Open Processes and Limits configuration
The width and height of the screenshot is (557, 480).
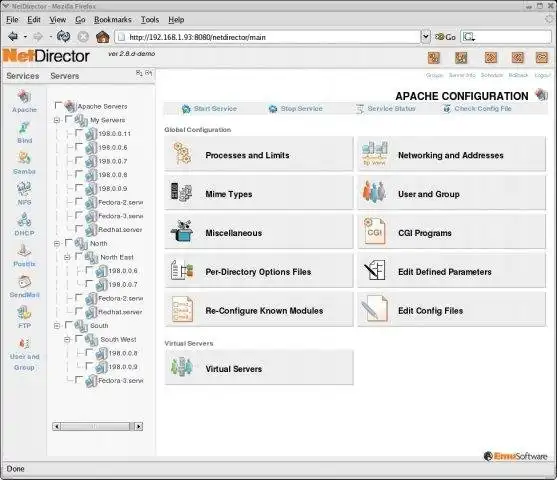(x=259, y=155)
